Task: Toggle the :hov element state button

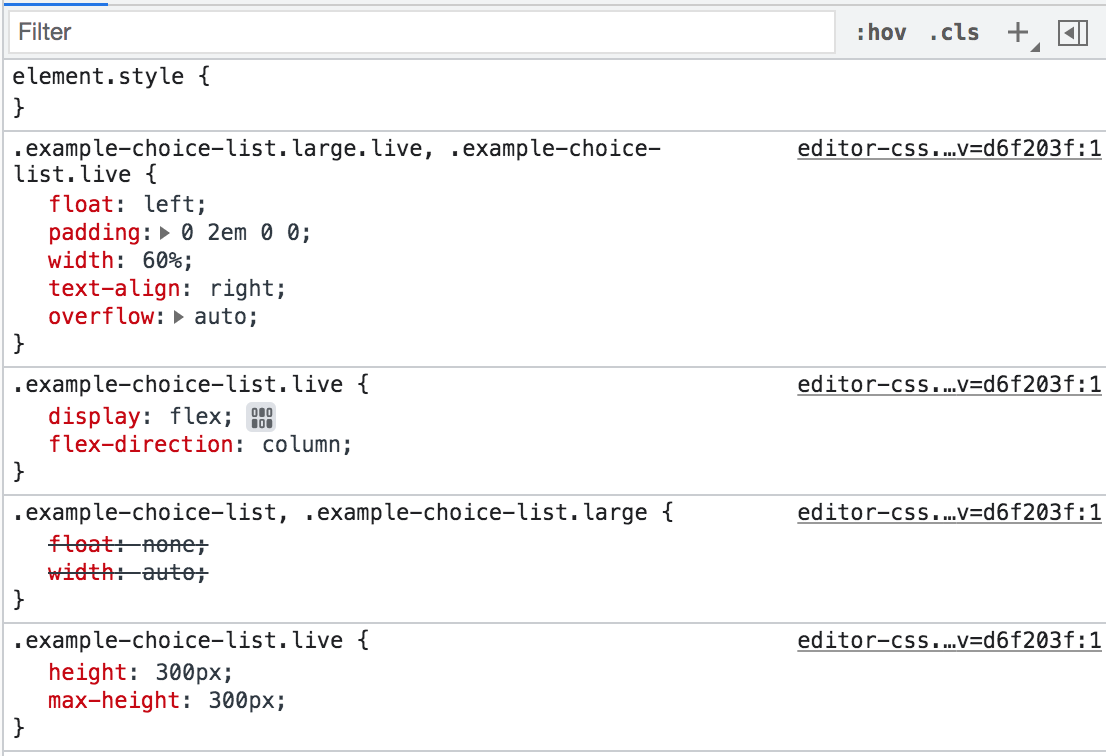Action: [x=881, y=32]
